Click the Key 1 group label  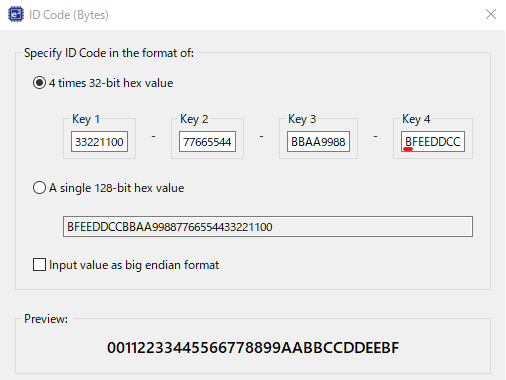click(86, 119)
